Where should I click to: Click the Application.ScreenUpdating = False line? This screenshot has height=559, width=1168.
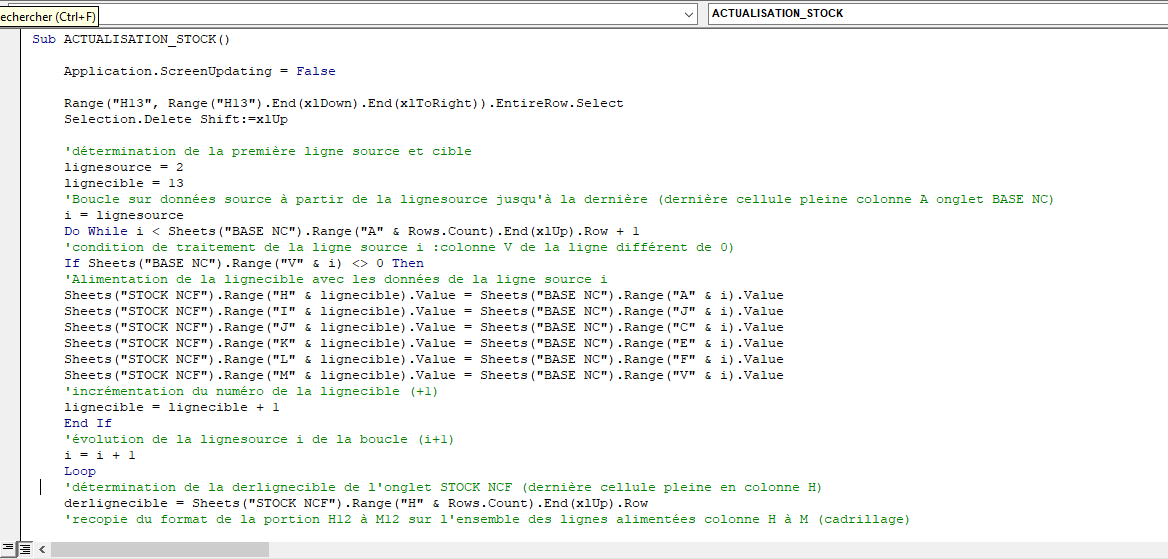(x=200, y=72)
